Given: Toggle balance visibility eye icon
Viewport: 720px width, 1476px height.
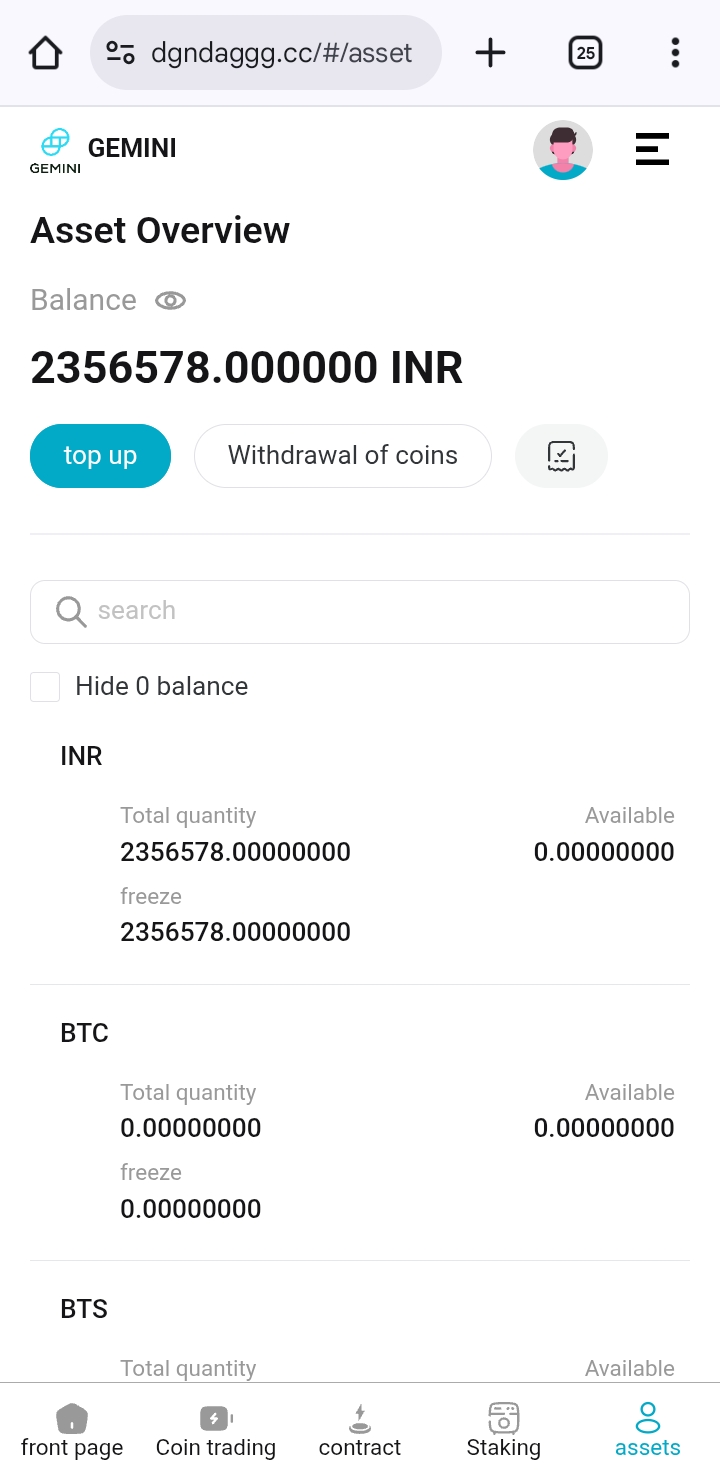Looking at the screenshot, I should [170, 300].
